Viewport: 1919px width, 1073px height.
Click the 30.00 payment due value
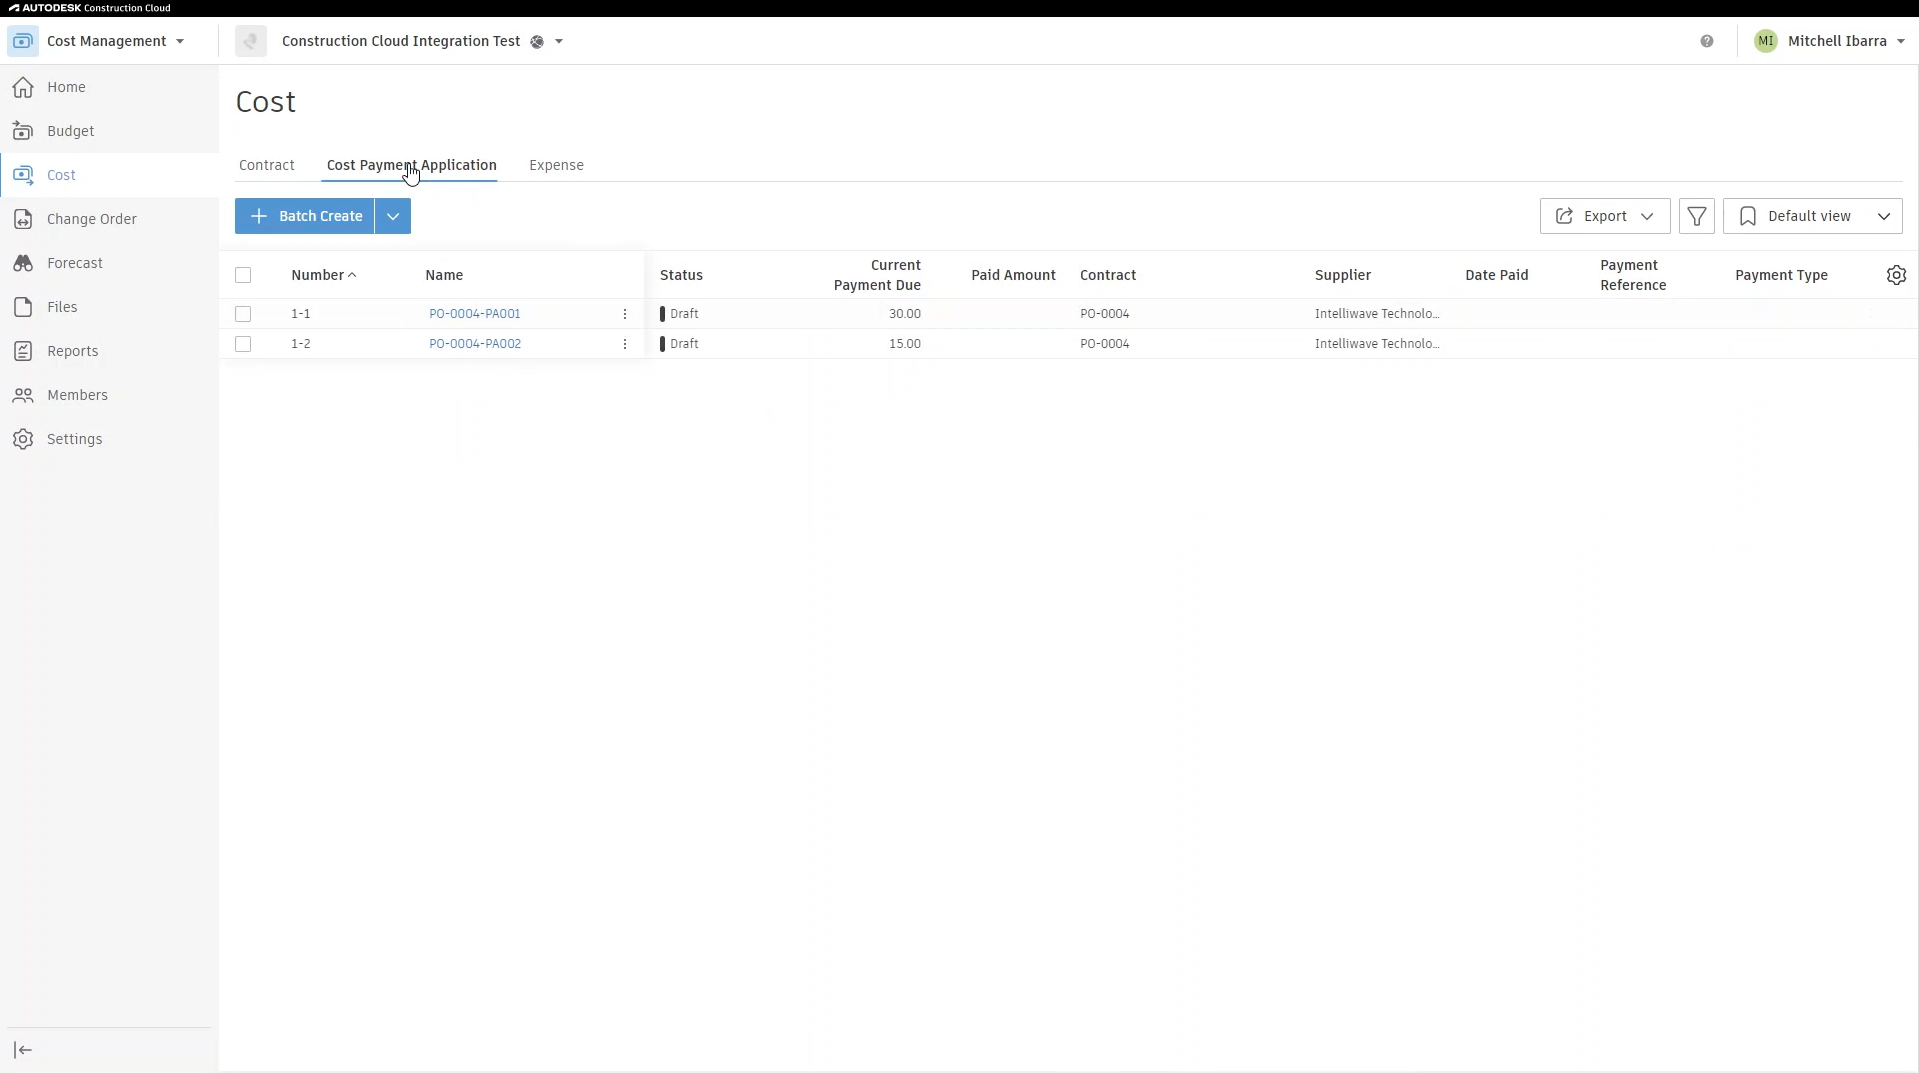tap(905, 314)
